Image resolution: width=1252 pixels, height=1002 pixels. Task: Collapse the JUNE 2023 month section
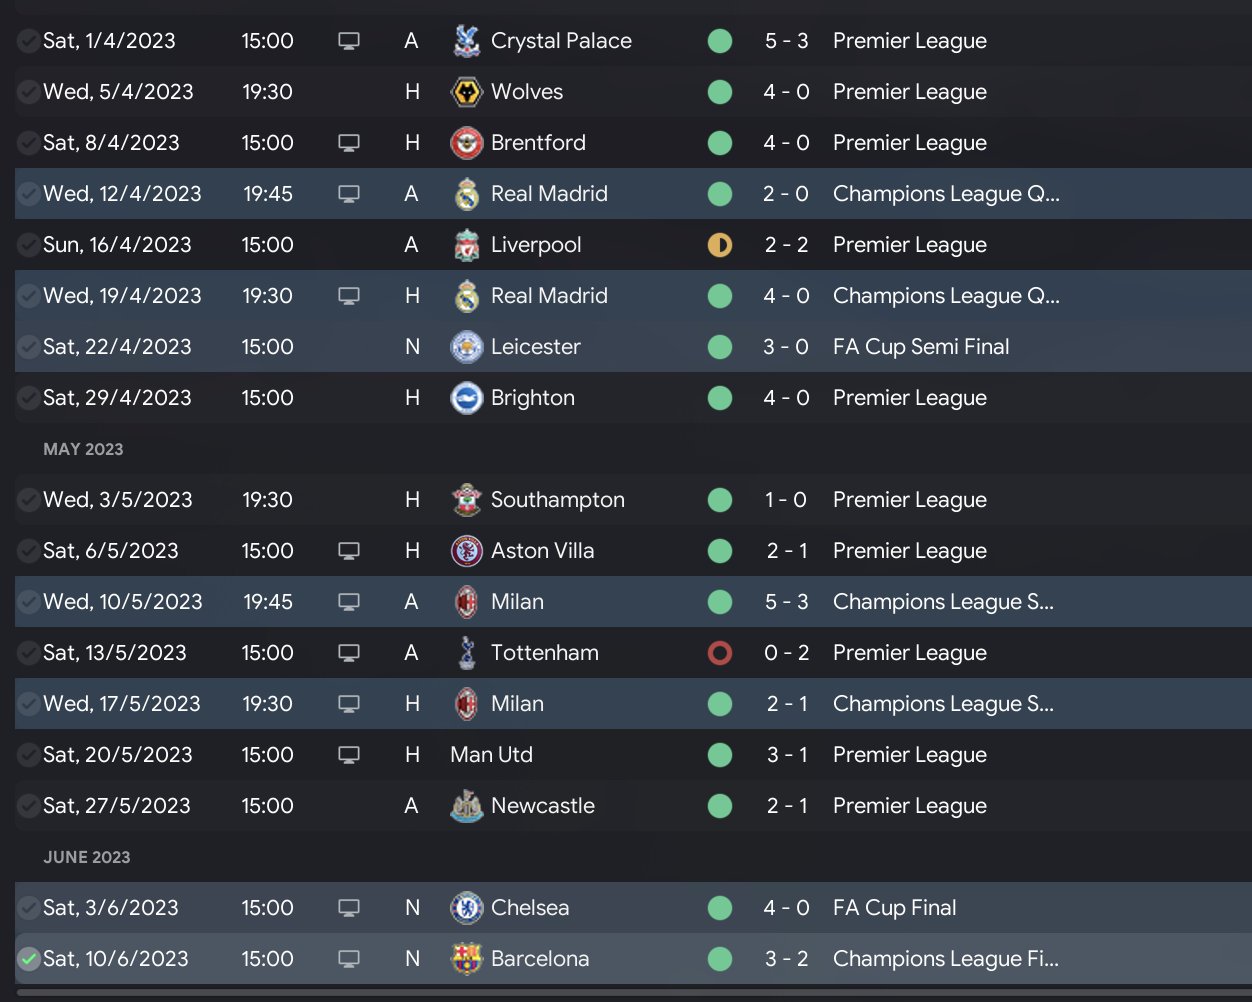tap(87, 857)
